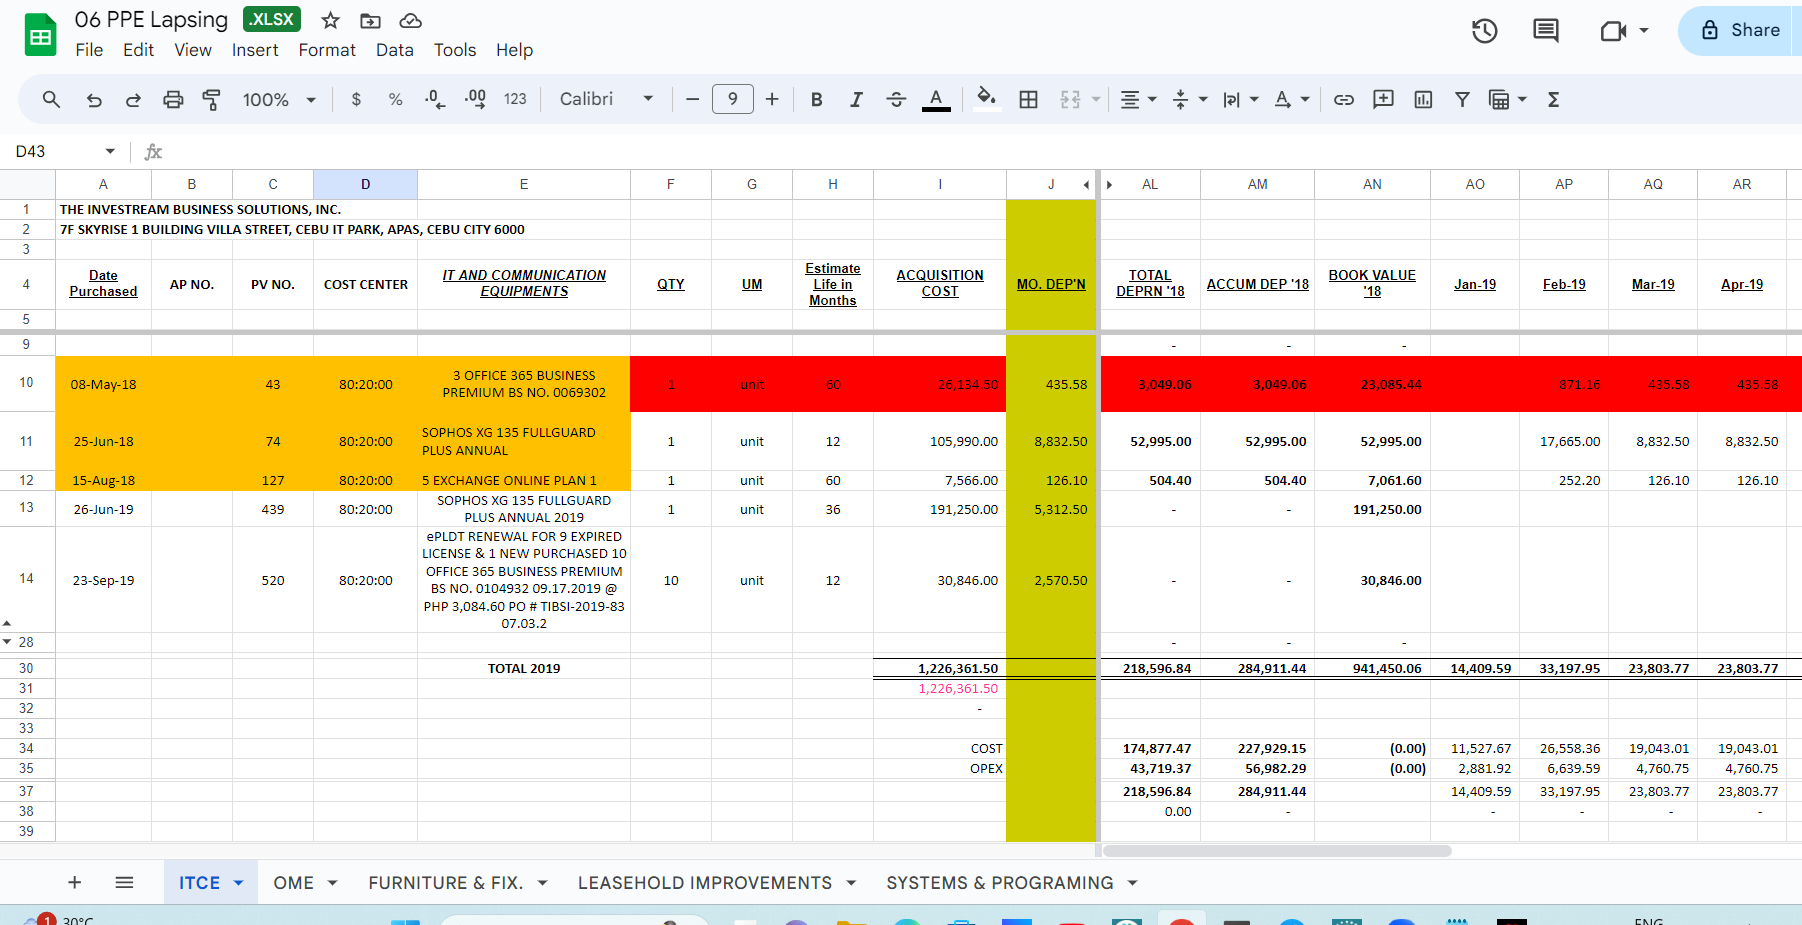Viewport: 1802px width, 925px height.
Task: Open the Google Sheets home icon
Action: click(x=40, y=35)
